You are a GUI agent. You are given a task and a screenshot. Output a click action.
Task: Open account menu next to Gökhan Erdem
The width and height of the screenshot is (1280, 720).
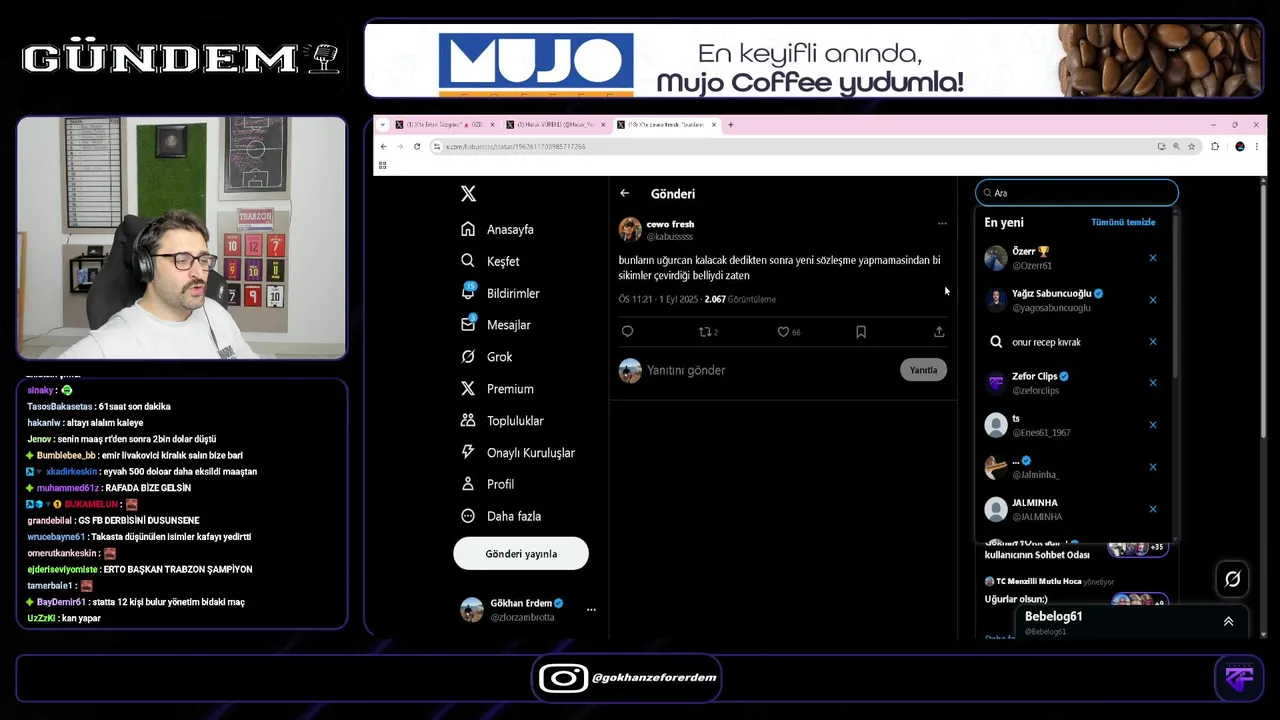(591, 610)
